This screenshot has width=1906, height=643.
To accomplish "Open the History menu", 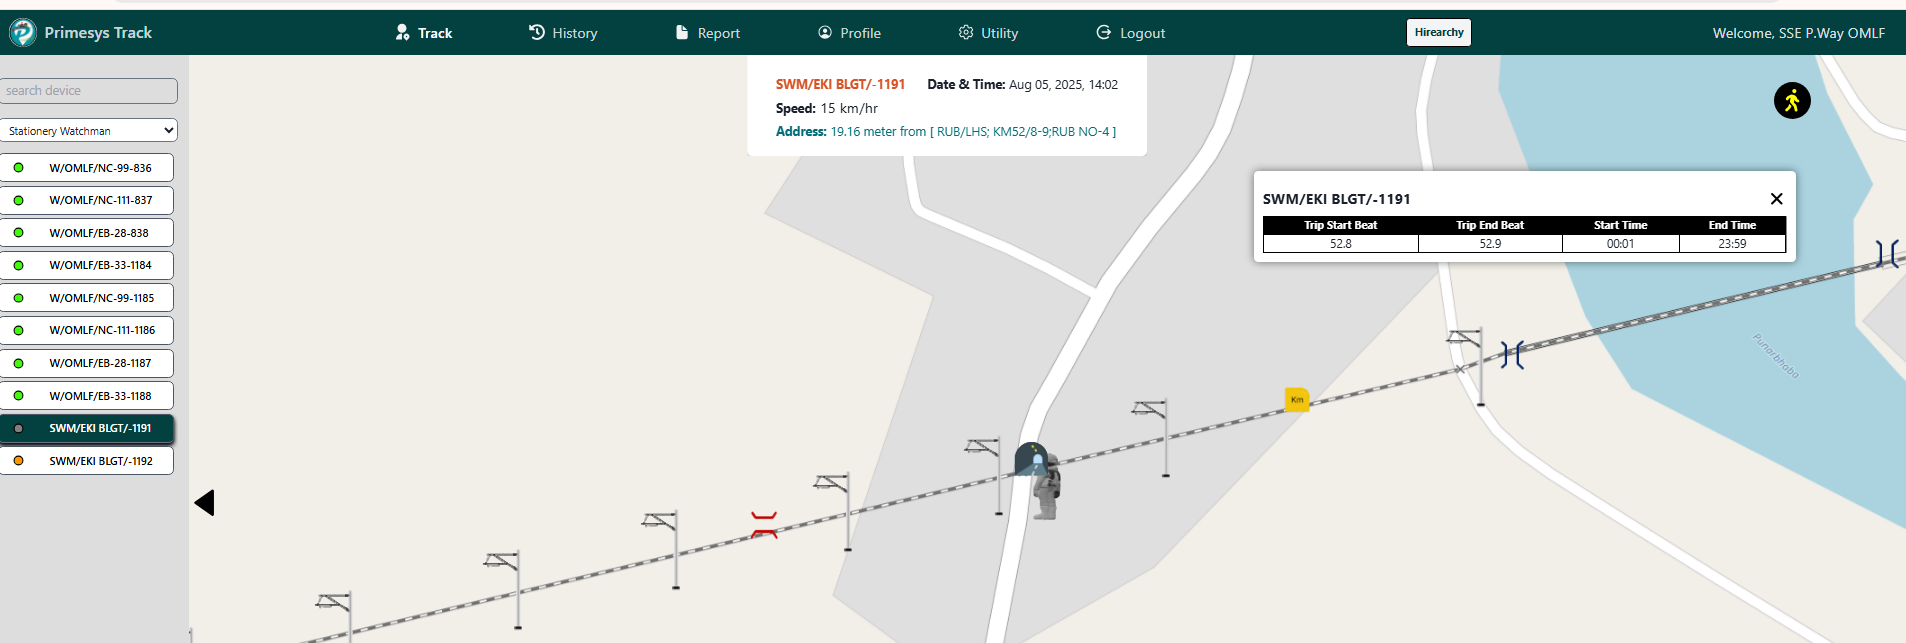I will coord(563,33).
